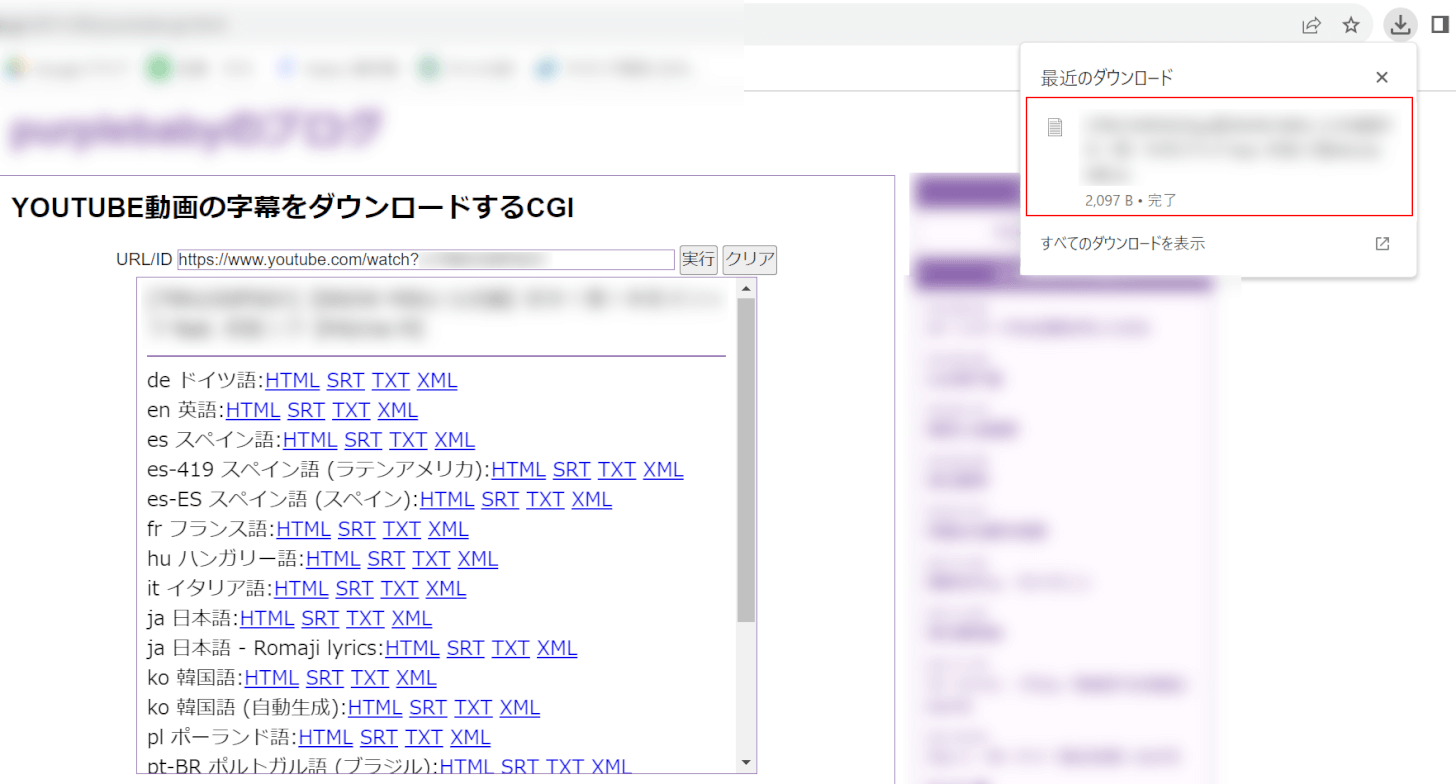Viewport: 1456px width, 784px height.
Task: Download SRT for es スペイン語
Action: (x=363, y=440)
